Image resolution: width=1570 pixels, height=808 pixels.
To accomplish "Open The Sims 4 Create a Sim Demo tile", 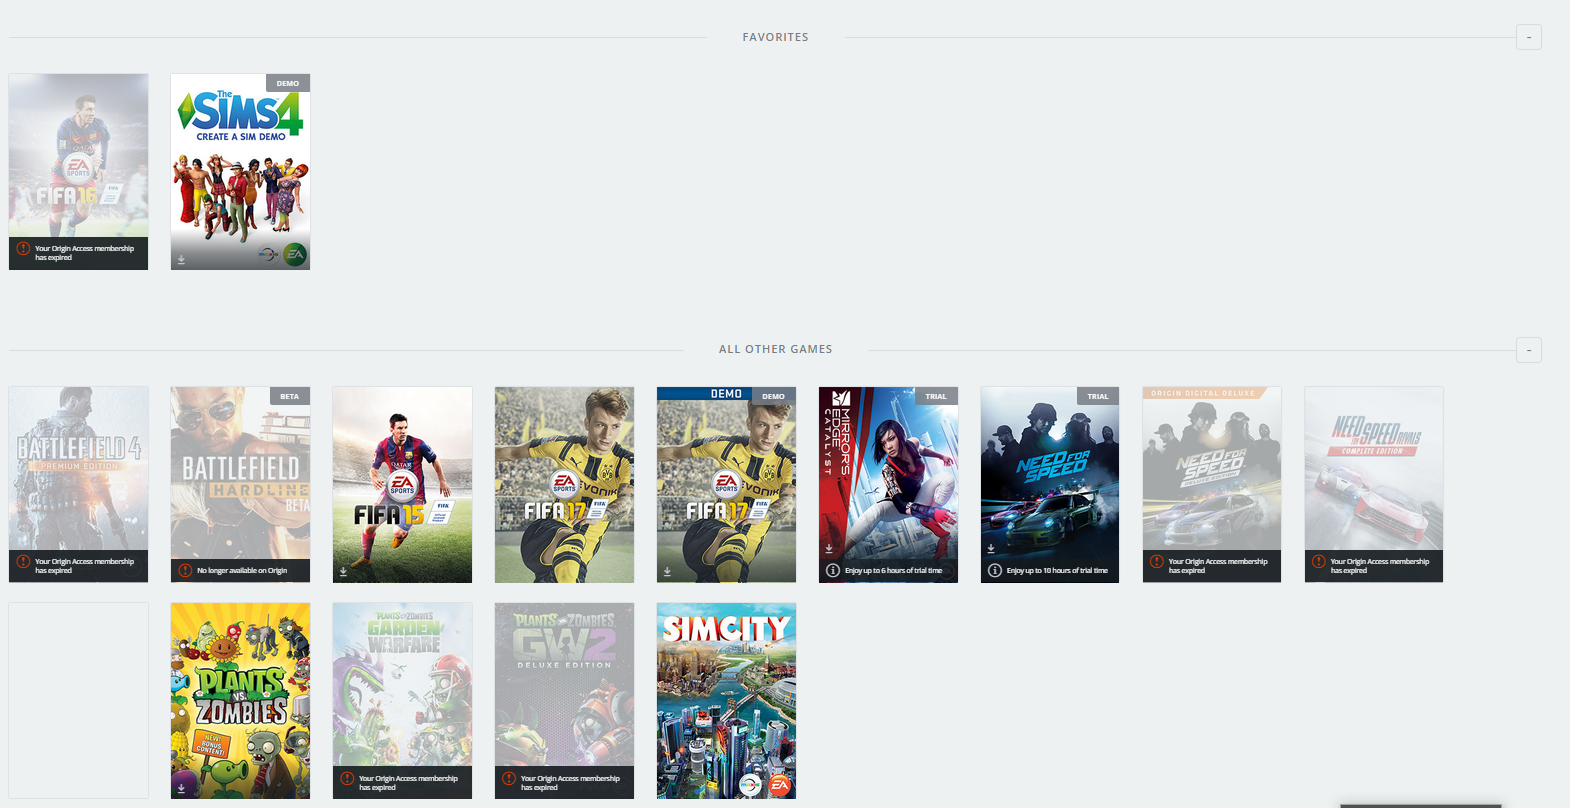I will tap(240, 171).
